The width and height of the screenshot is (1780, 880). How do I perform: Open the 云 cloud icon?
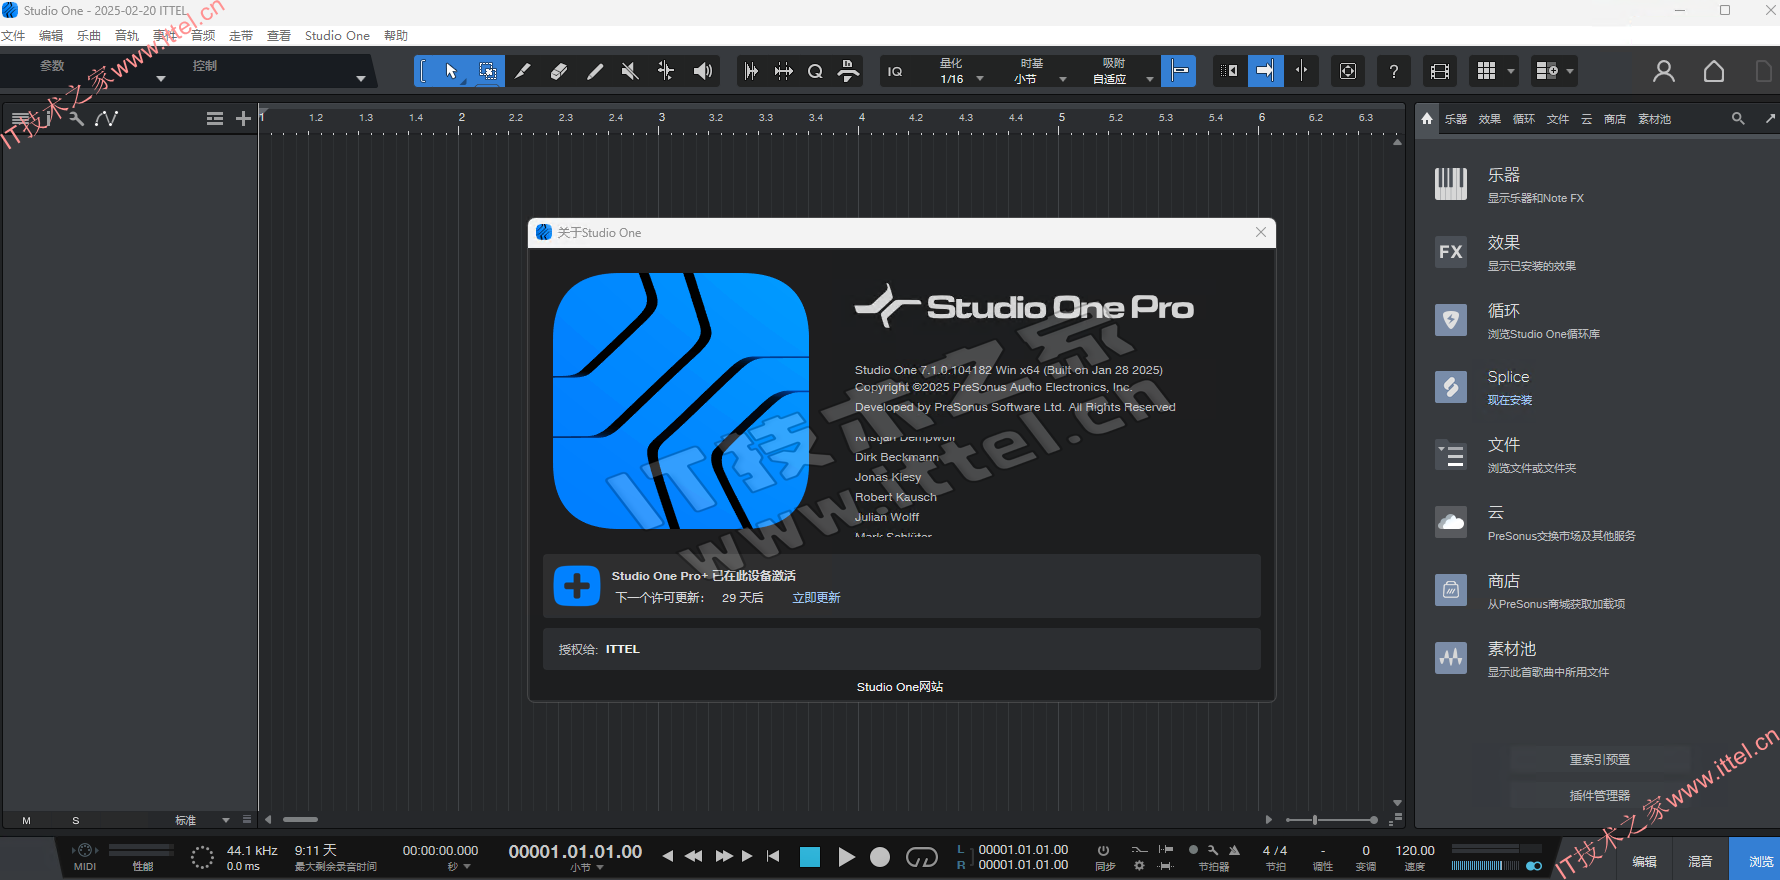1451,522
